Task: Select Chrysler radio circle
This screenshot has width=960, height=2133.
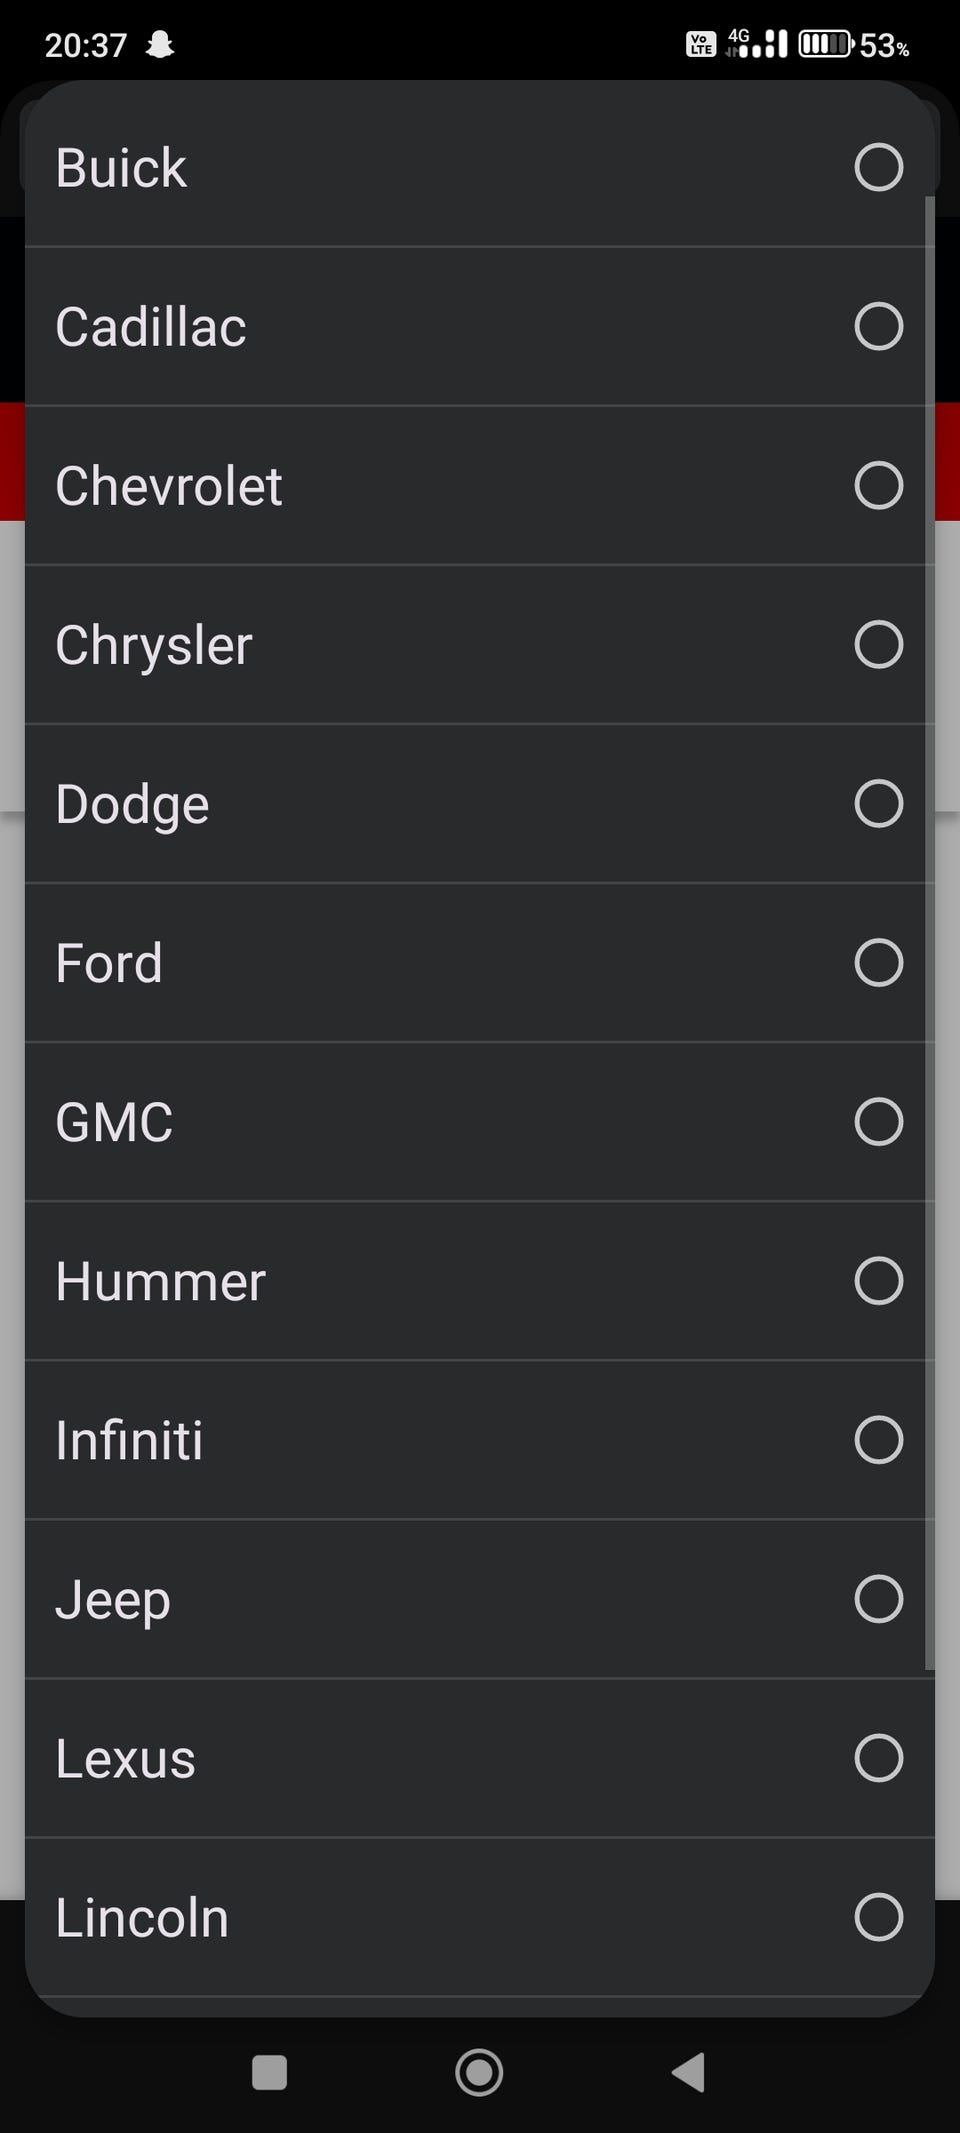Action: [878, 644]
